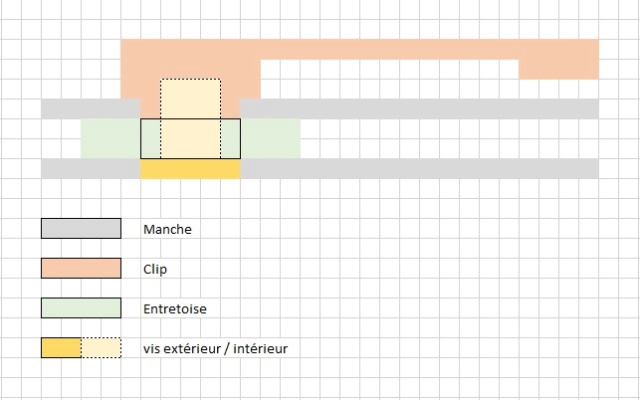Select the dark yellow vis extérieur swatch

[x=61, y=348]
